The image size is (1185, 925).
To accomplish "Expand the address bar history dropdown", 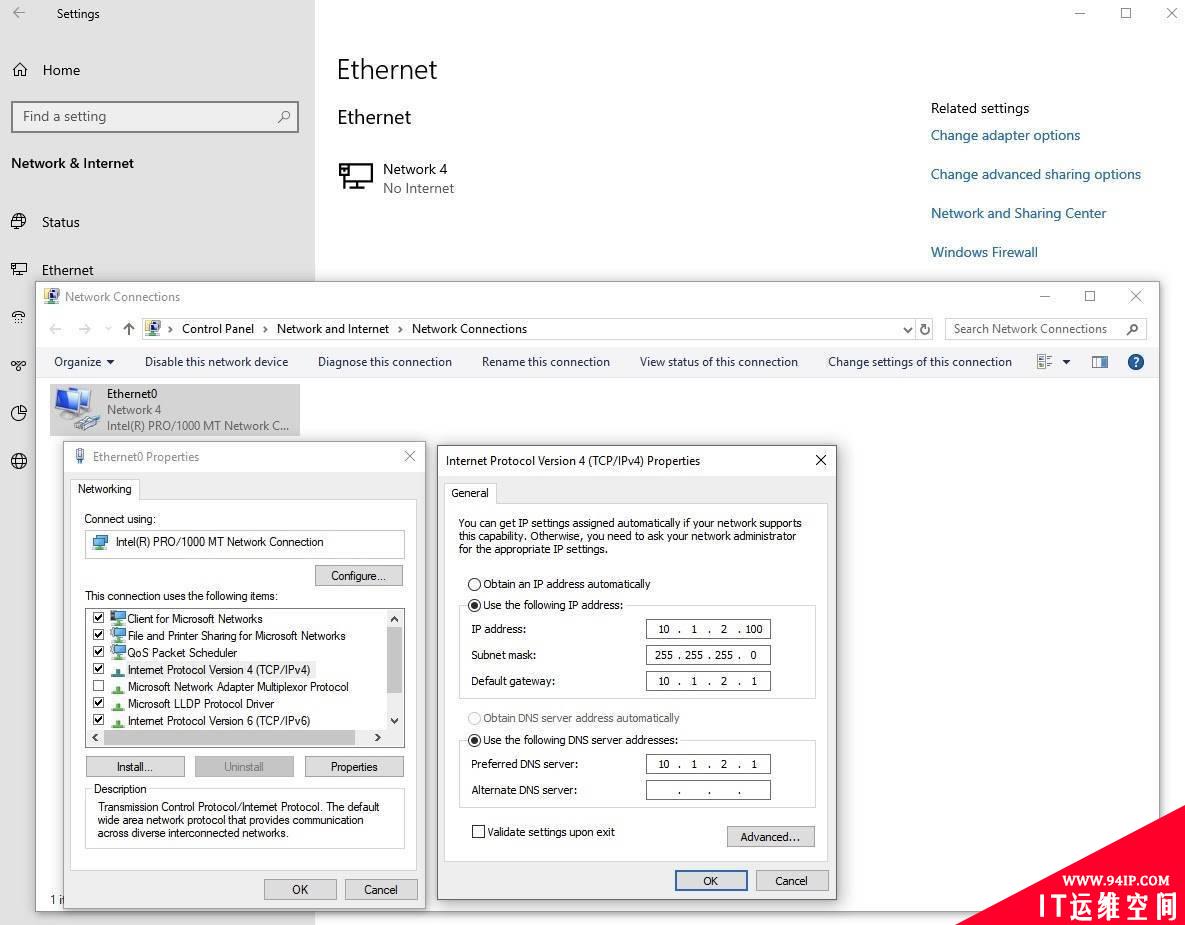I will tap(908, 329).
